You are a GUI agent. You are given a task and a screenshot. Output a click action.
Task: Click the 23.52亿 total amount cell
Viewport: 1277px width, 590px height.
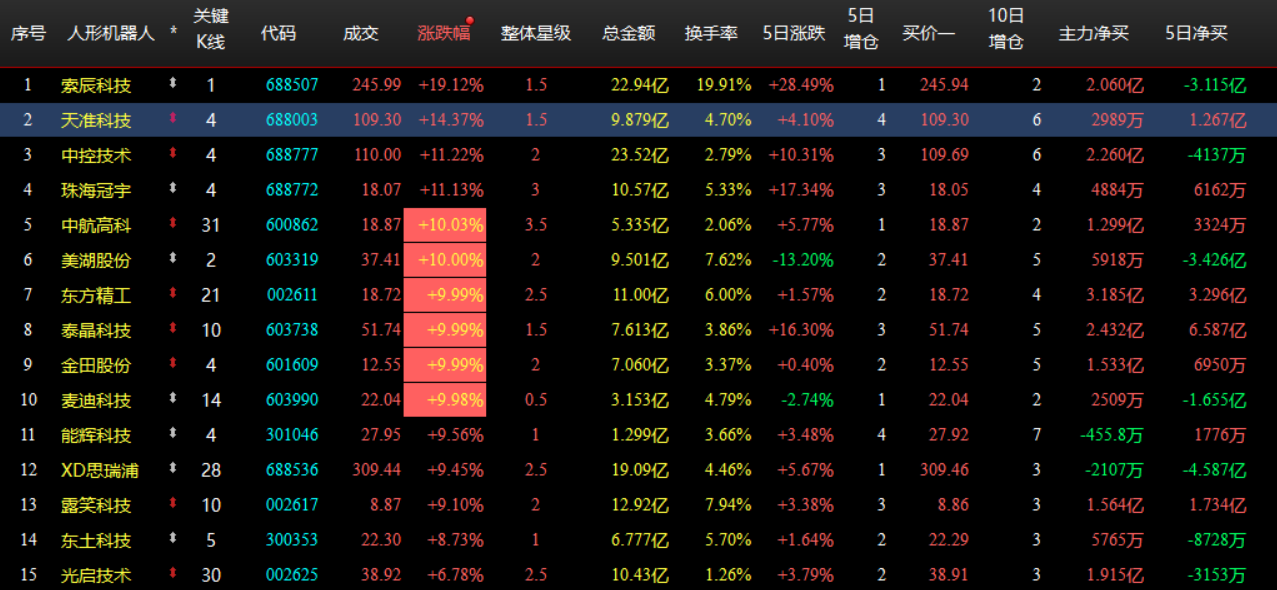640,155
